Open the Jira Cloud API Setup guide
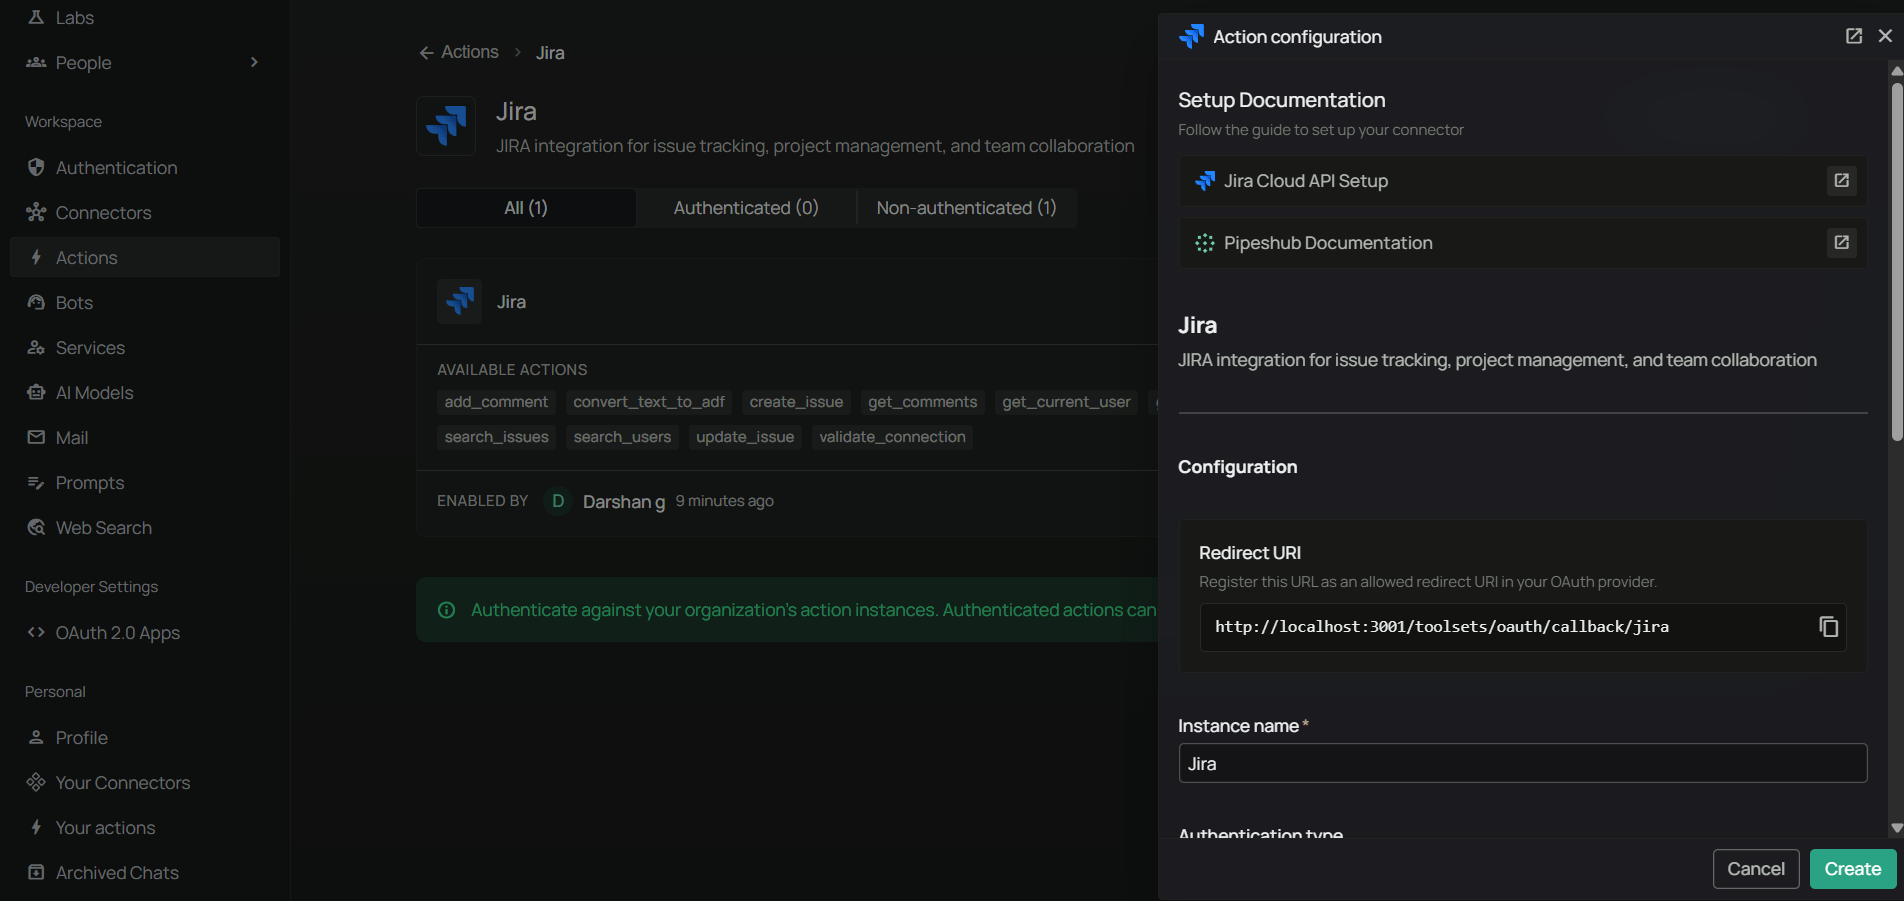 (x=1522, y=181)
